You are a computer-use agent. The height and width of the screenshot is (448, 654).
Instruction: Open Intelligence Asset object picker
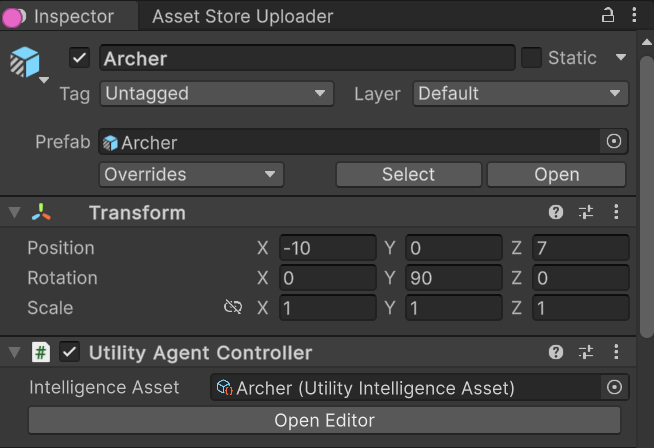[614, 388]
